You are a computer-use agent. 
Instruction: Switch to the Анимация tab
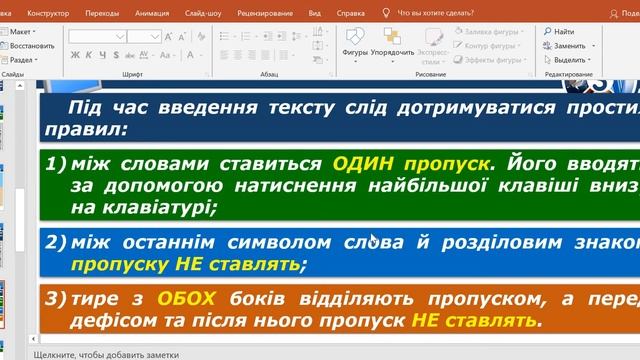click(152, 13)
